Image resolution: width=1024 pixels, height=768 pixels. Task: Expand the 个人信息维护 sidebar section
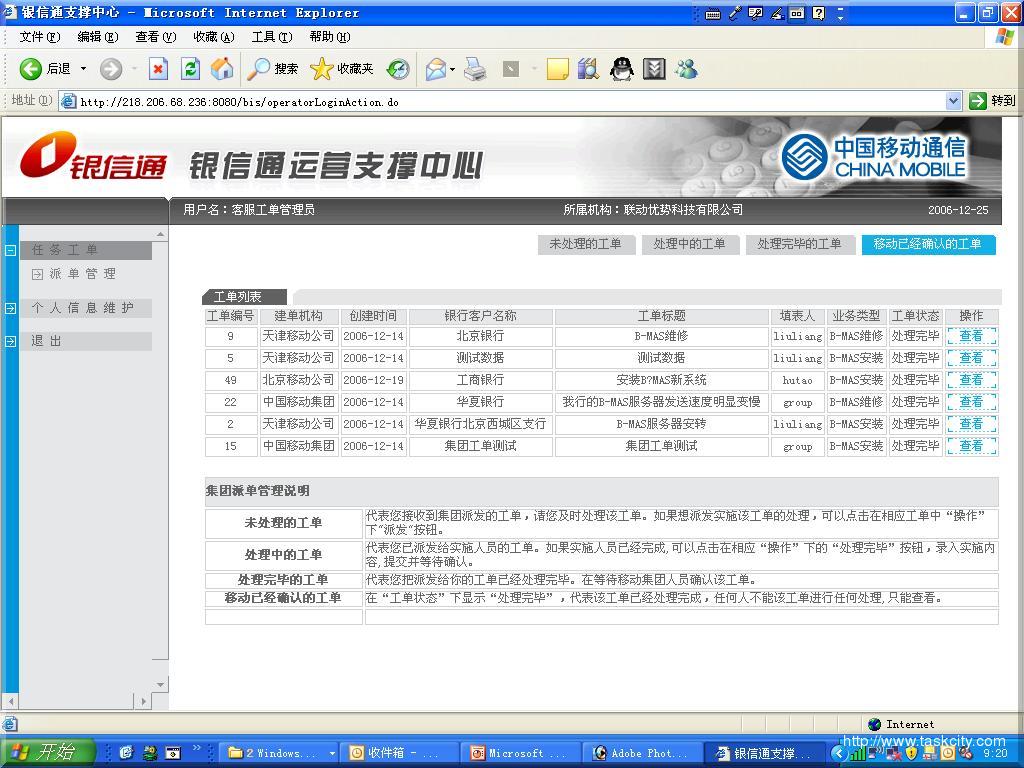[10, 308]
